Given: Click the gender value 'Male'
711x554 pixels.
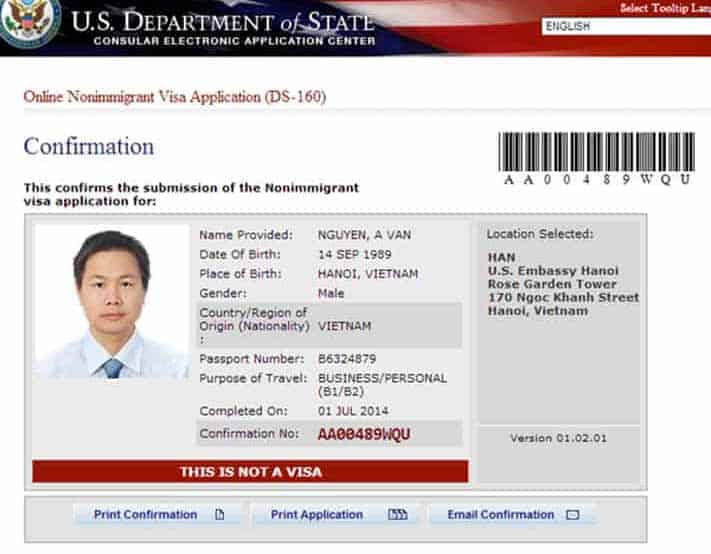Looking at the screenshot, I should (331, 293).
